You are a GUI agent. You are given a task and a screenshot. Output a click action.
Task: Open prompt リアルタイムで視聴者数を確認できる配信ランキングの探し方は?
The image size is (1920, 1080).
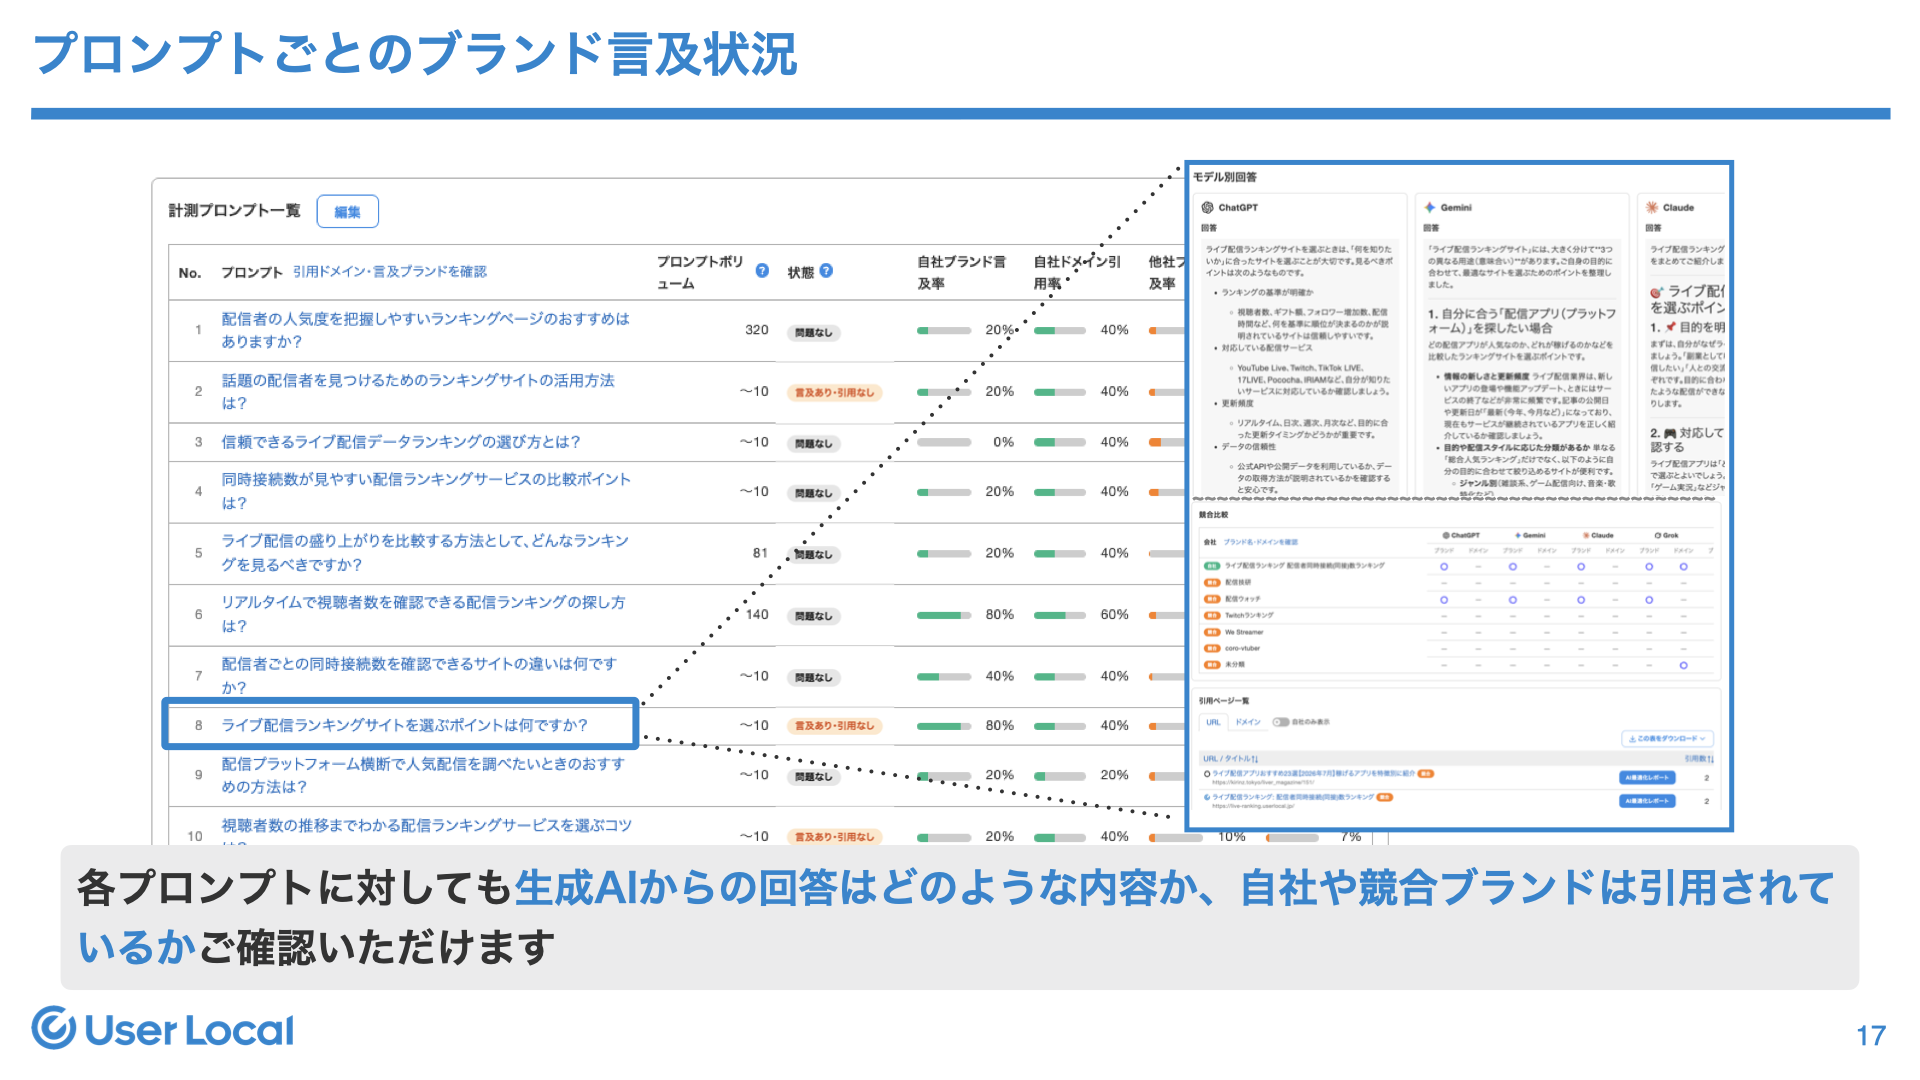point(424,614)
